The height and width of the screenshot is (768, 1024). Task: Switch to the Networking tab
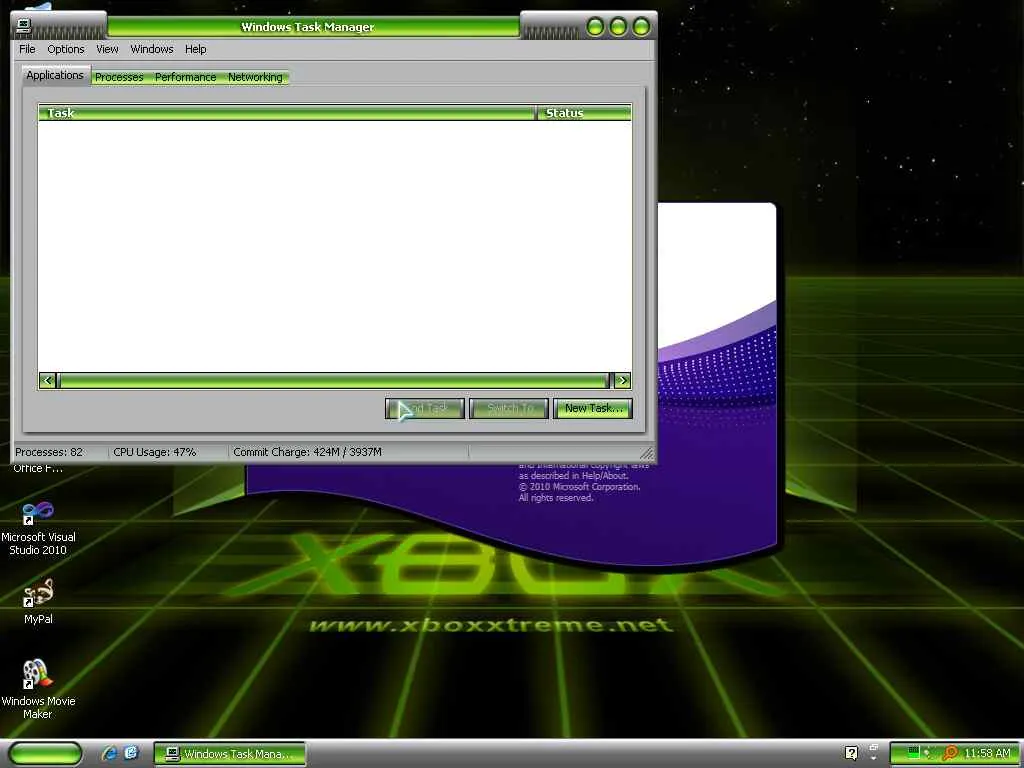pyautogui.click(x=255, y=77)
